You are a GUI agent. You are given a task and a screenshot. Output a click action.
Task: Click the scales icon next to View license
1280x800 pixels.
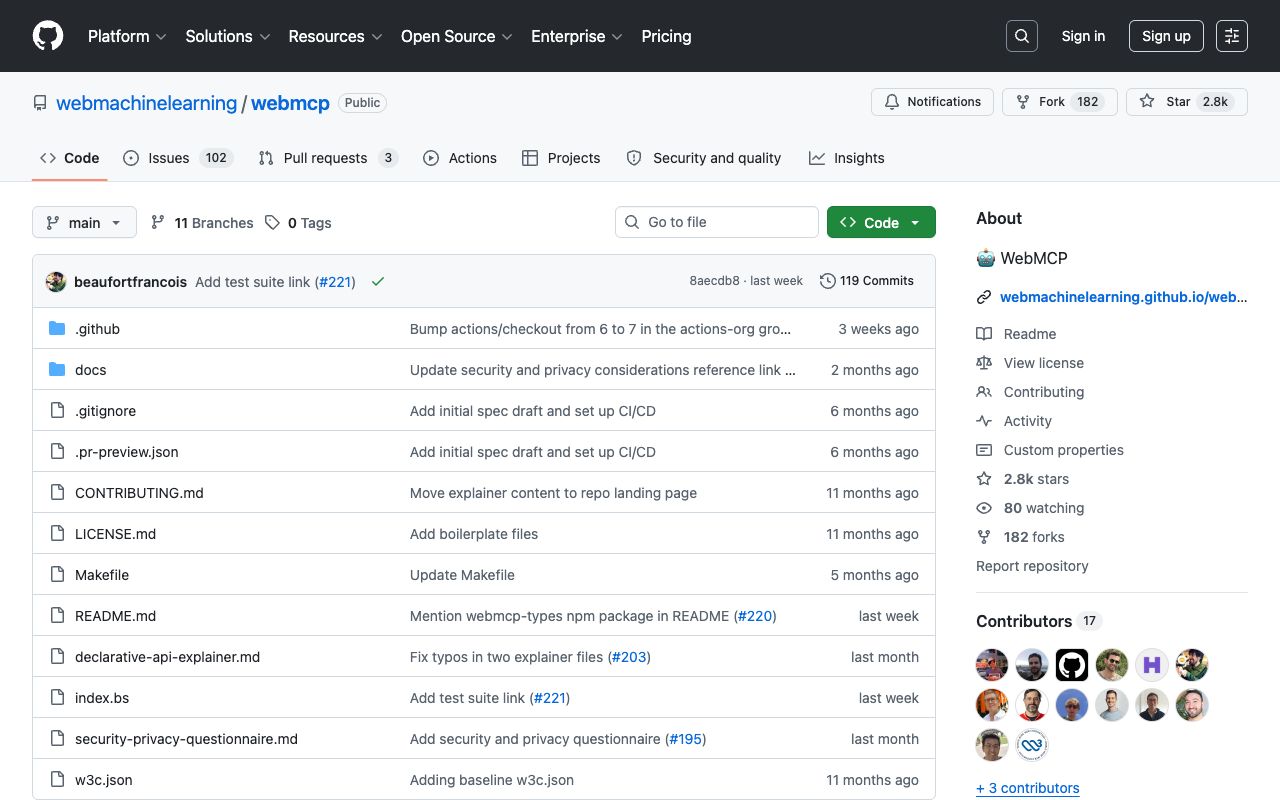tap(984, 363)
